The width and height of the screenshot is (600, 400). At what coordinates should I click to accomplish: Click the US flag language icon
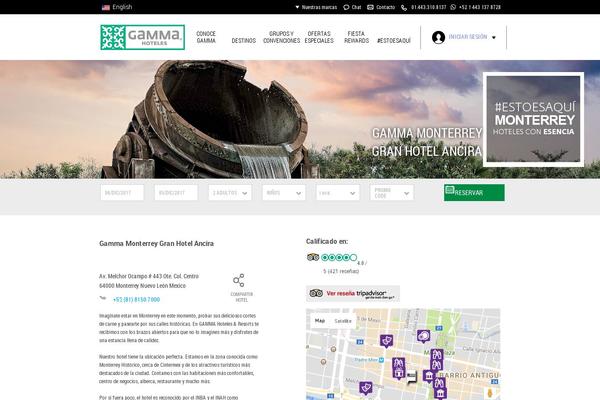tap(106, 7)
